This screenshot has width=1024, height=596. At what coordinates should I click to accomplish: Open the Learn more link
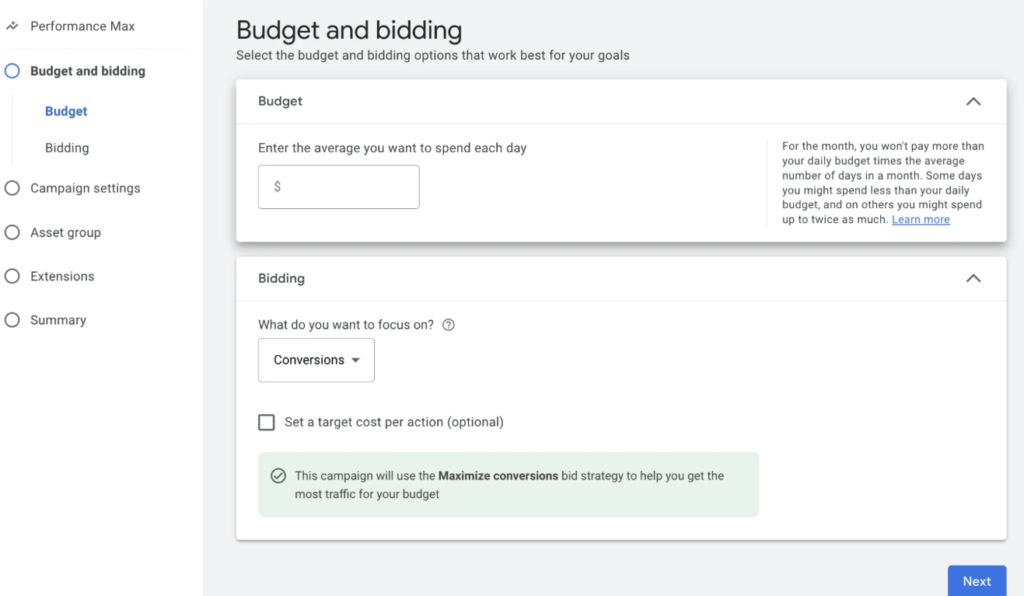point(920,218)
